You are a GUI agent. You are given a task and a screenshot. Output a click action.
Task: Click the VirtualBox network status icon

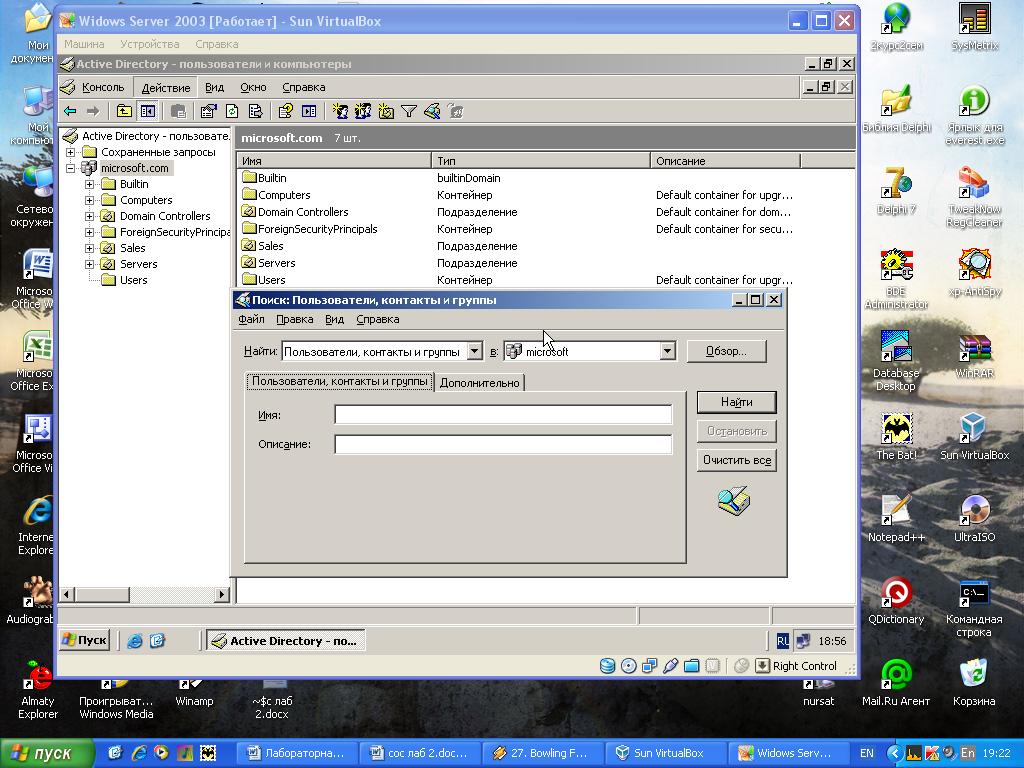[x=649, y=666]
